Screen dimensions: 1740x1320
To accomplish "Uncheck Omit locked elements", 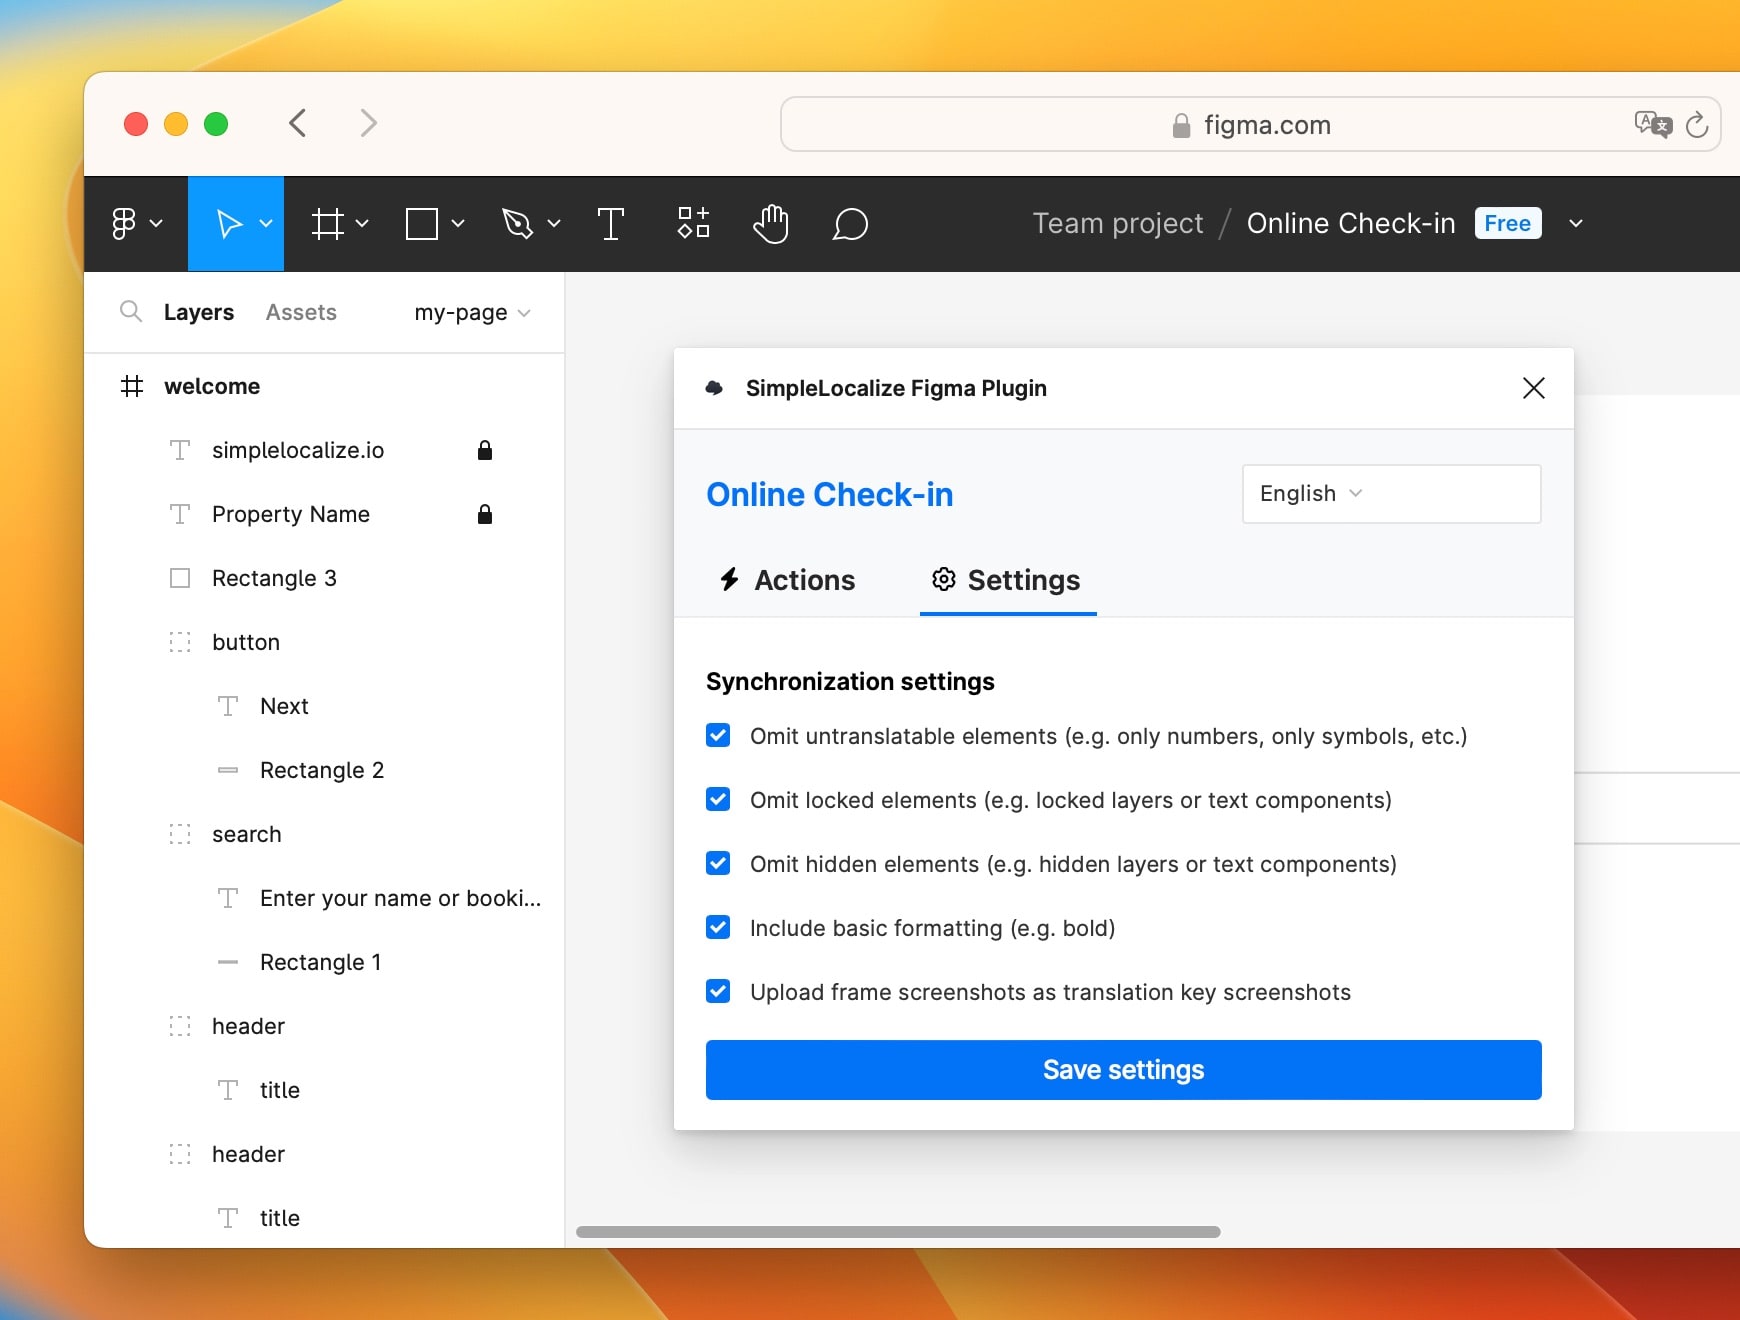I will pyautogui.click(x=718, y=800).
